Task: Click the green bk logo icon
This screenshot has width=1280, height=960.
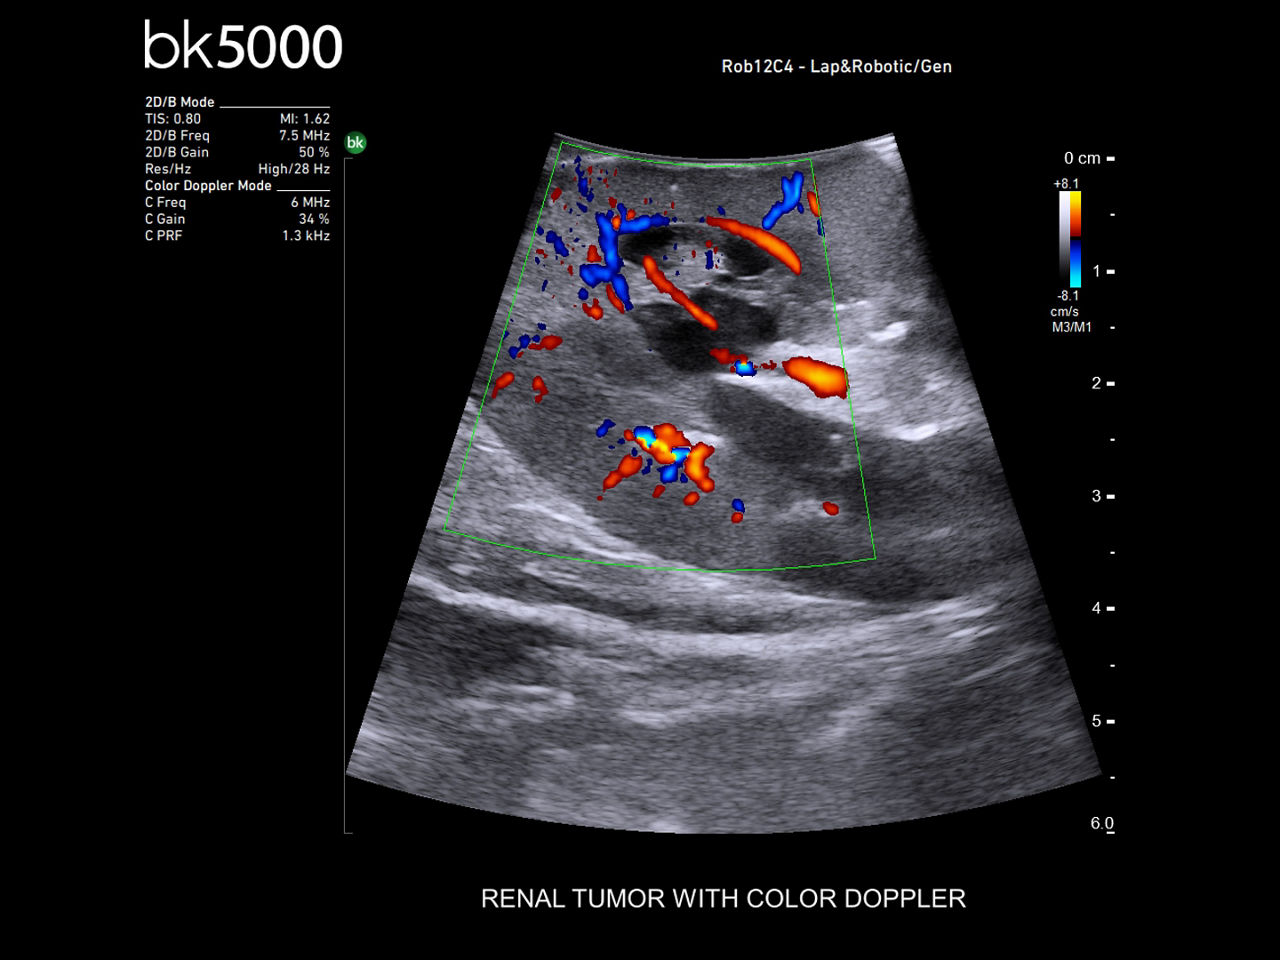Action: [x=357, y=142]
